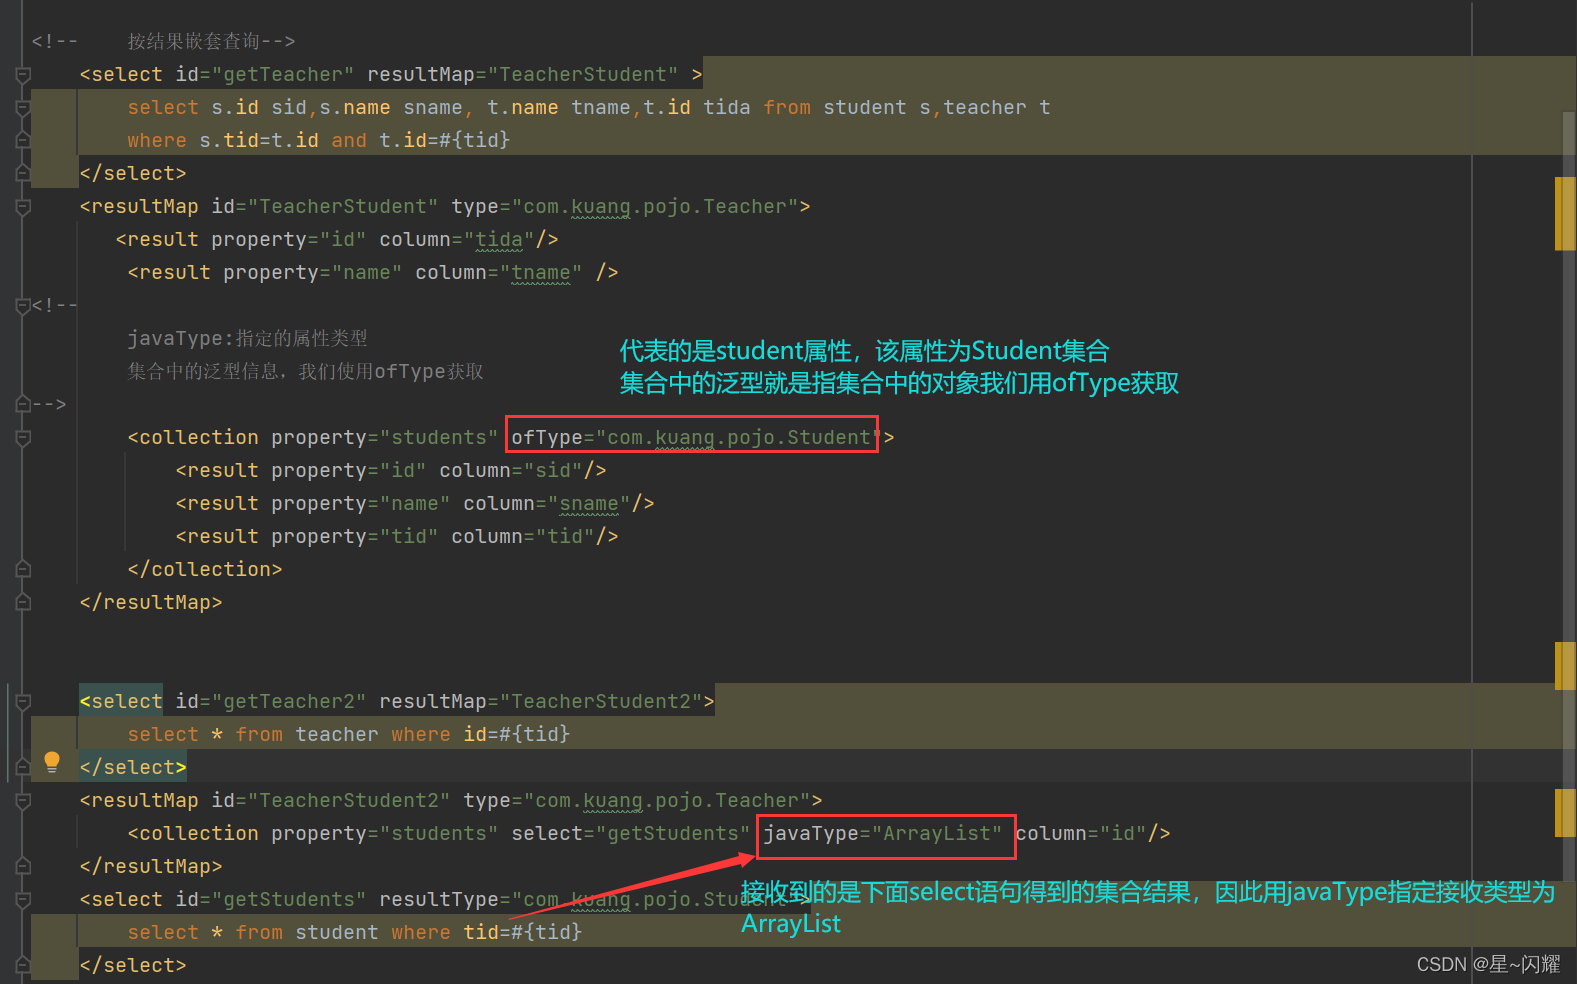Click 'select * from student where tid=#{tid}' line

click(355, 933)
